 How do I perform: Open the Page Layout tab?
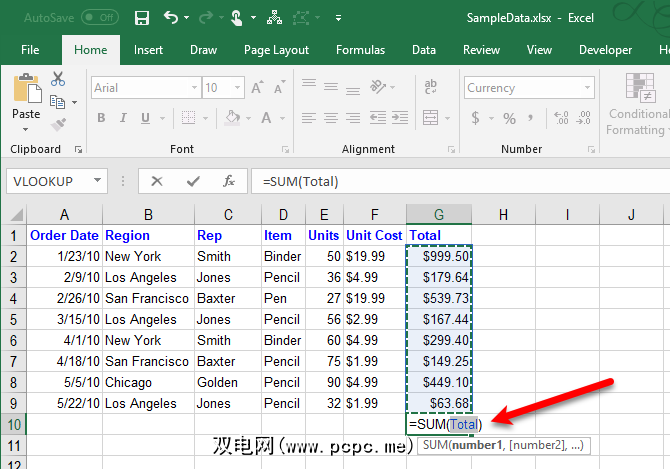click(276, 50)
